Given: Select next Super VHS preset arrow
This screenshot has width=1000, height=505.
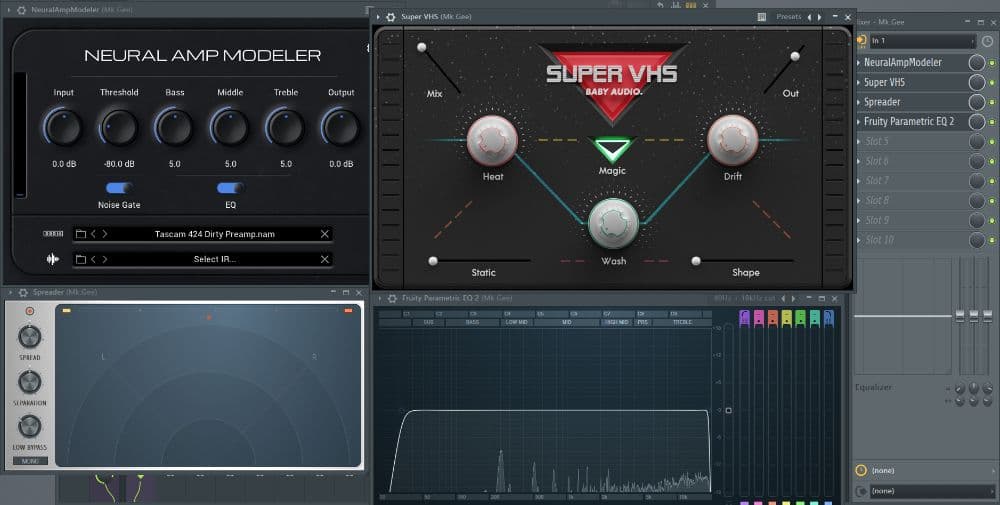Looking at the screenshot, I should click(820, 17).
